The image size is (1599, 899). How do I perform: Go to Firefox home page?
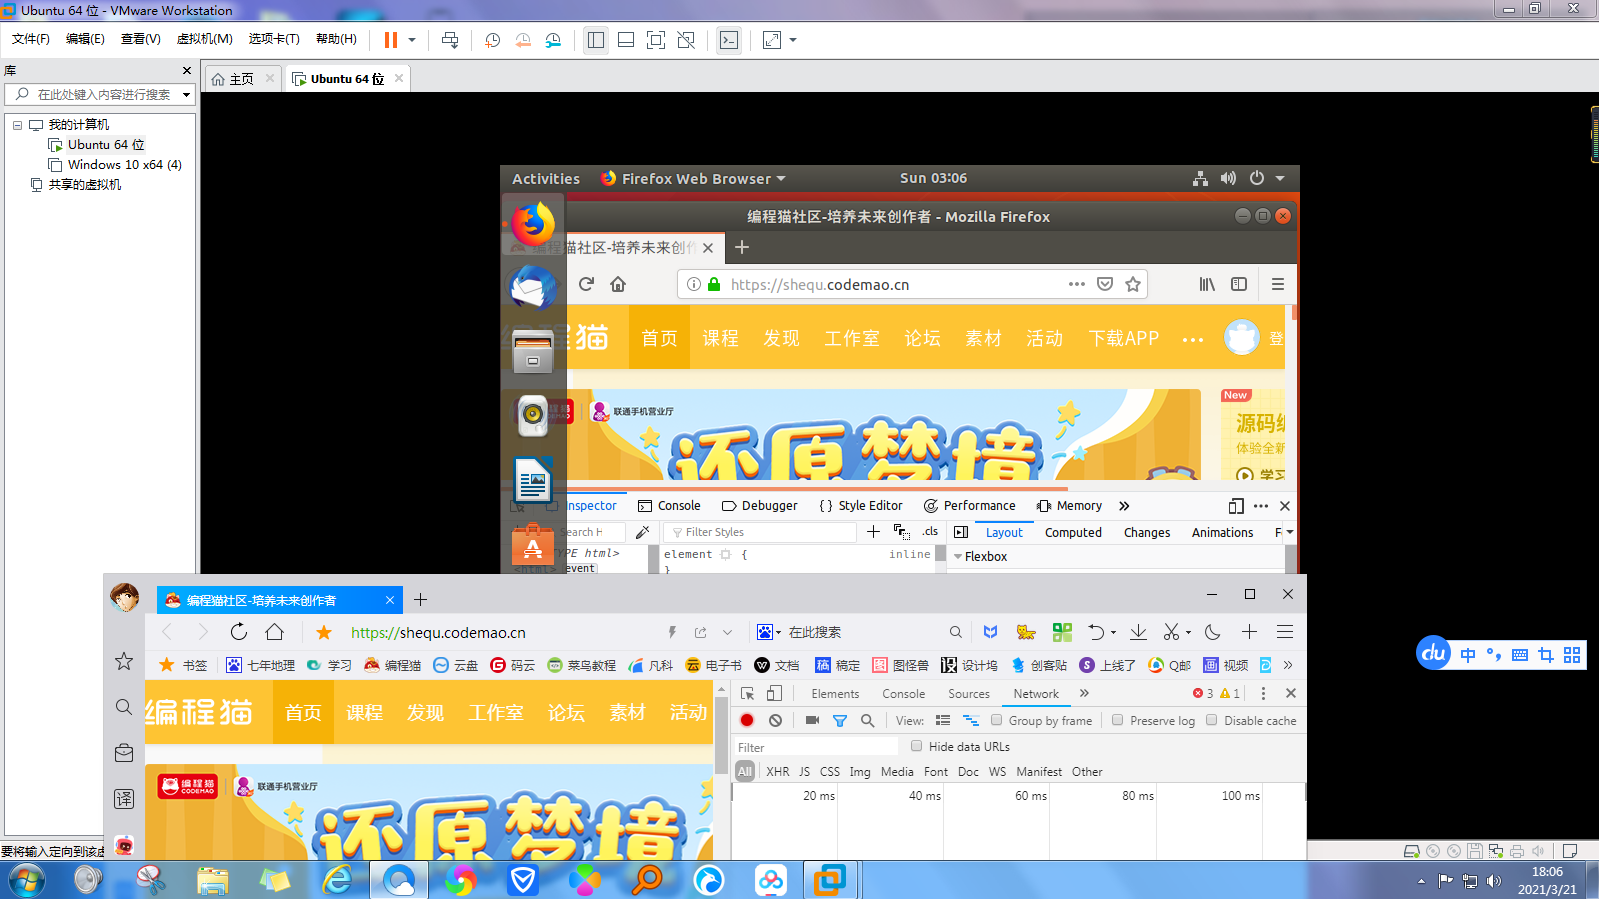tap(618, 284)
